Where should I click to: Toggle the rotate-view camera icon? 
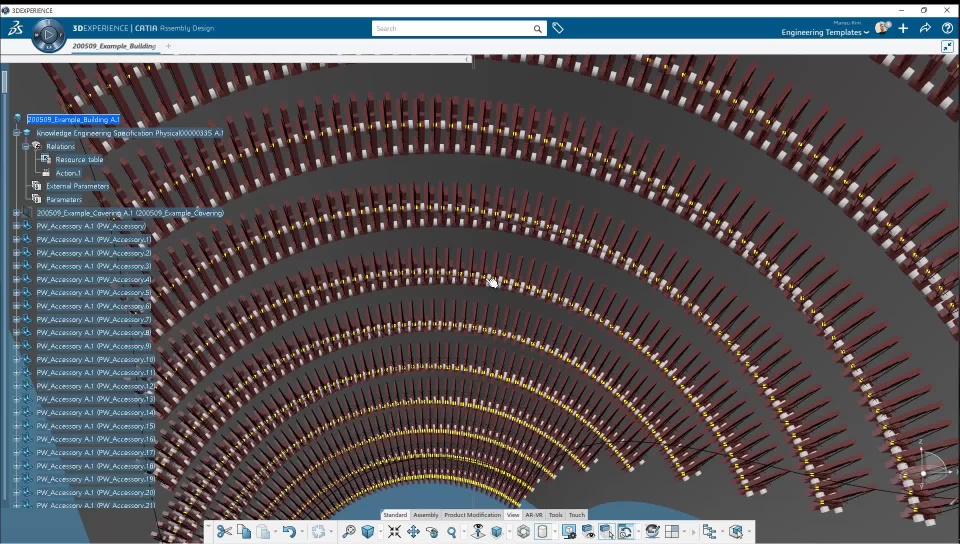626,532
